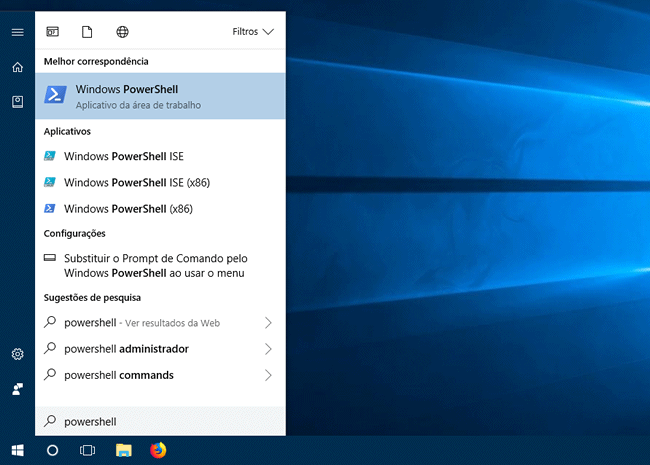Expand the 'powershell administrador' suggestion arrow

click(268, 349)
